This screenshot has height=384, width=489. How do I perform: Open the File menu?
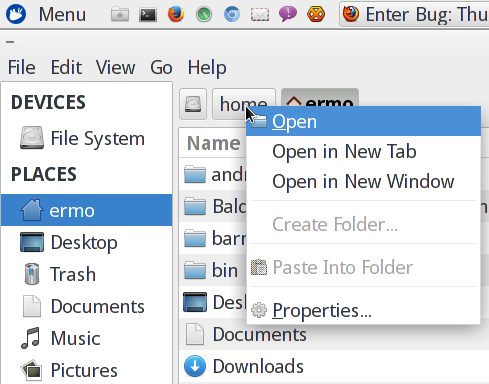[x=22, y=68]
